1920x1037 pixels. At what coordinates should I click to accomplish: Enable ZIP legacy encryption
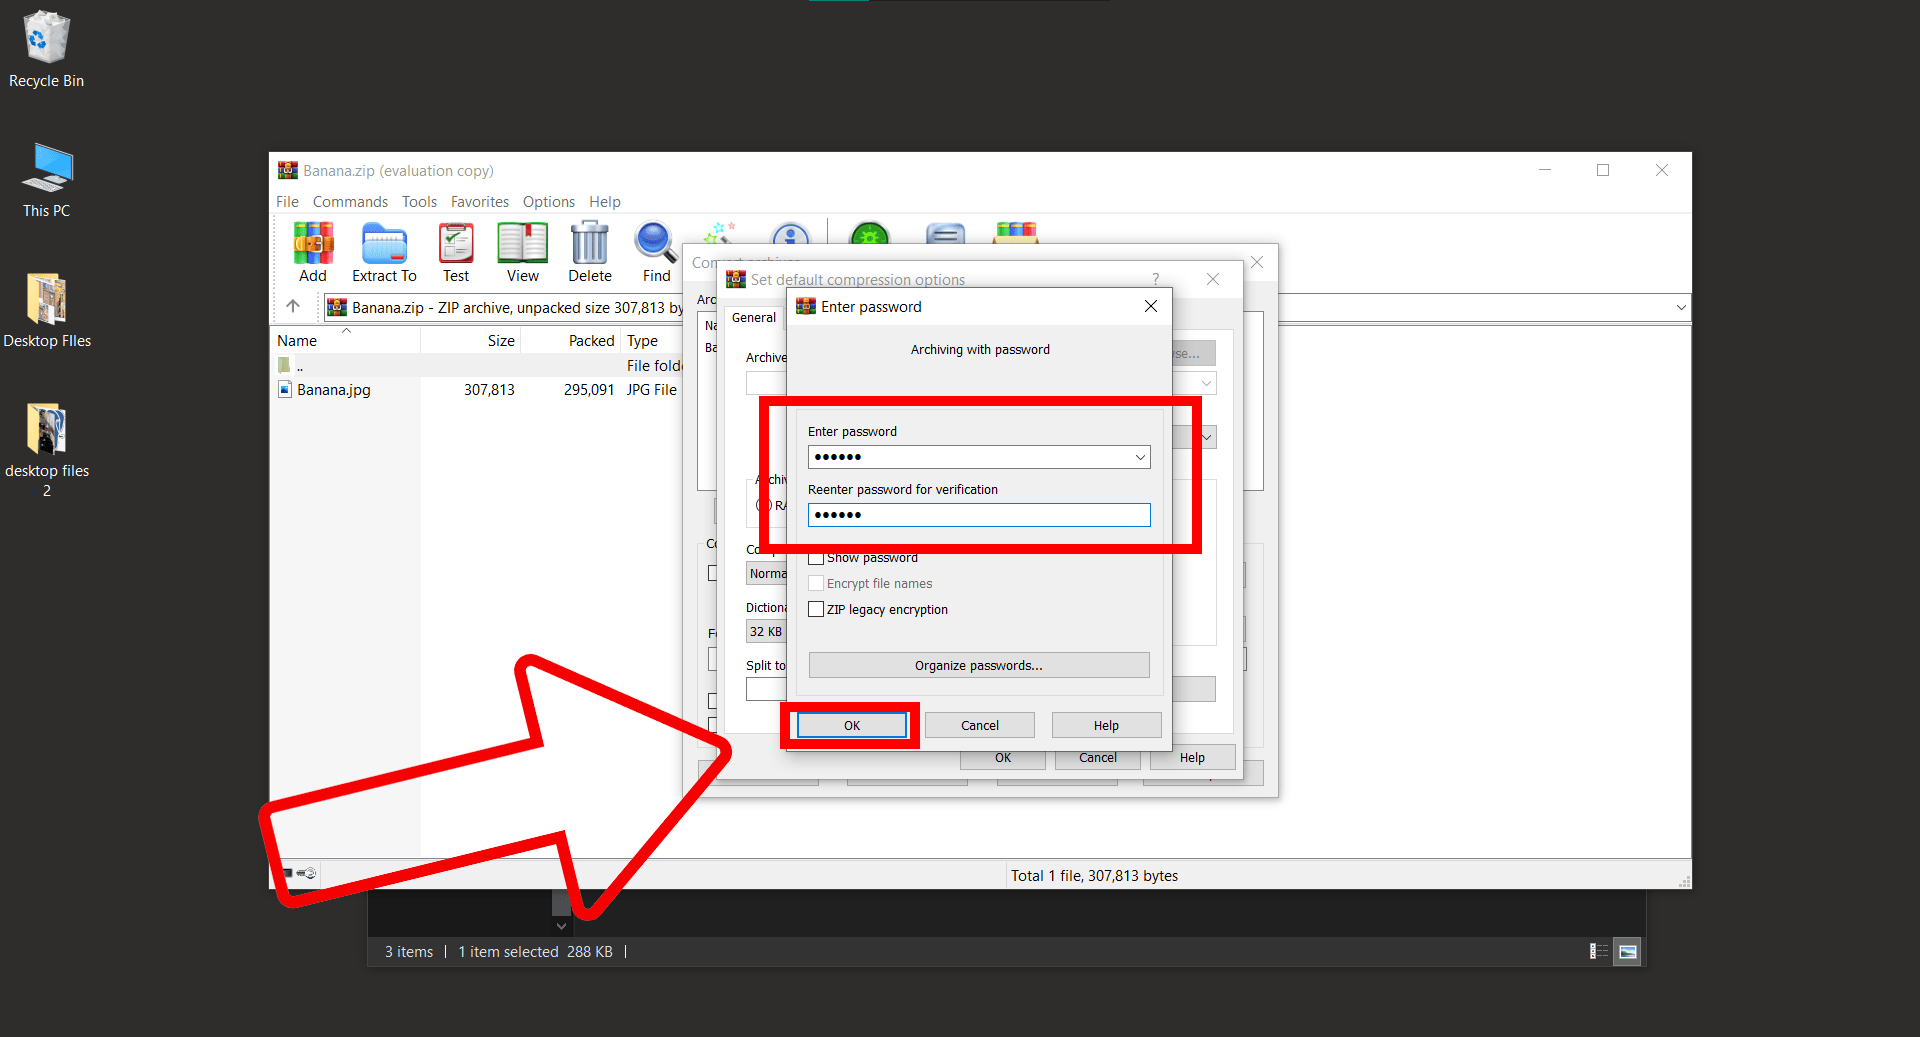816,609
